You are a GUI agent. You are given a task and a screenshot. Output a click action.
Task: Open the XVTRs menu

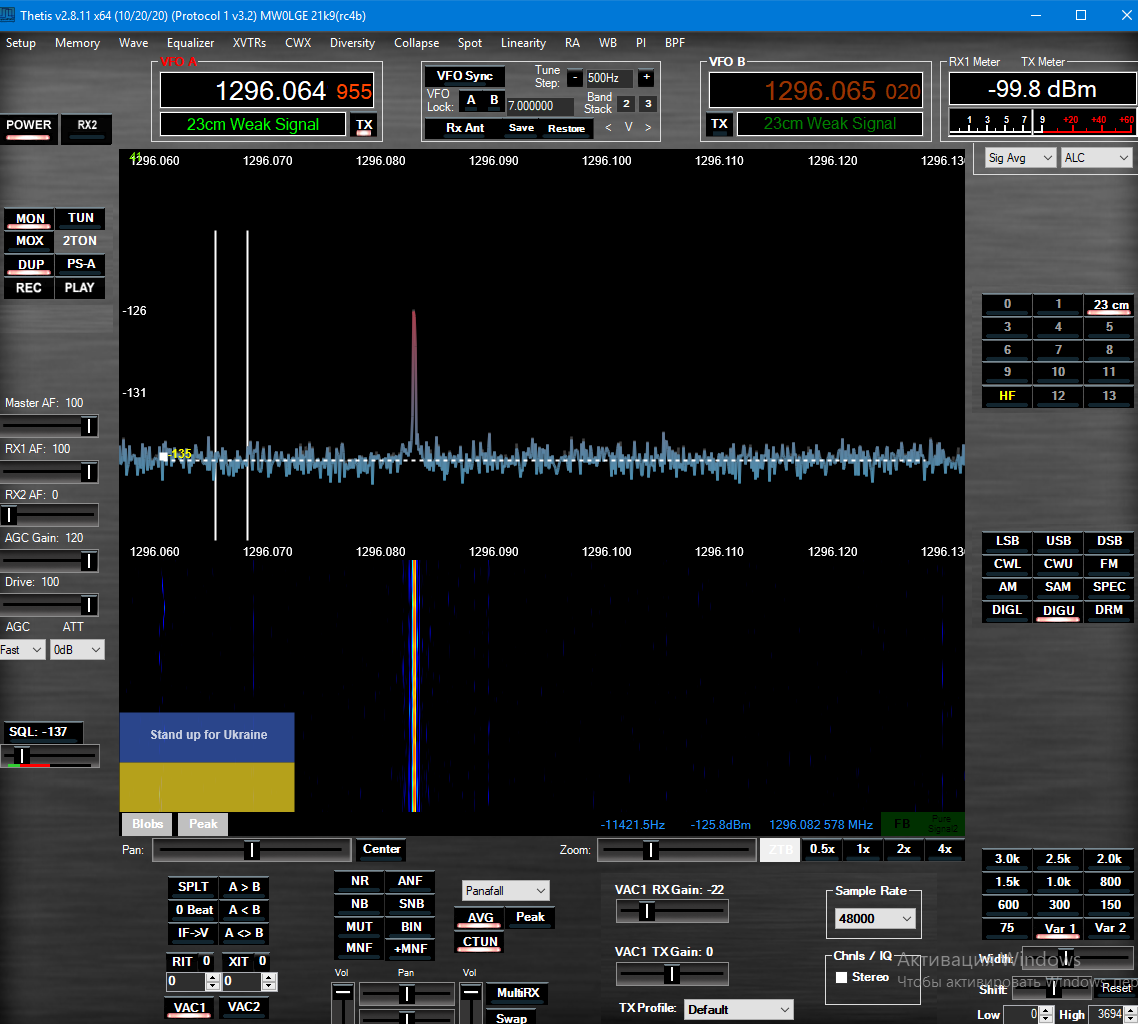(249, 43)
